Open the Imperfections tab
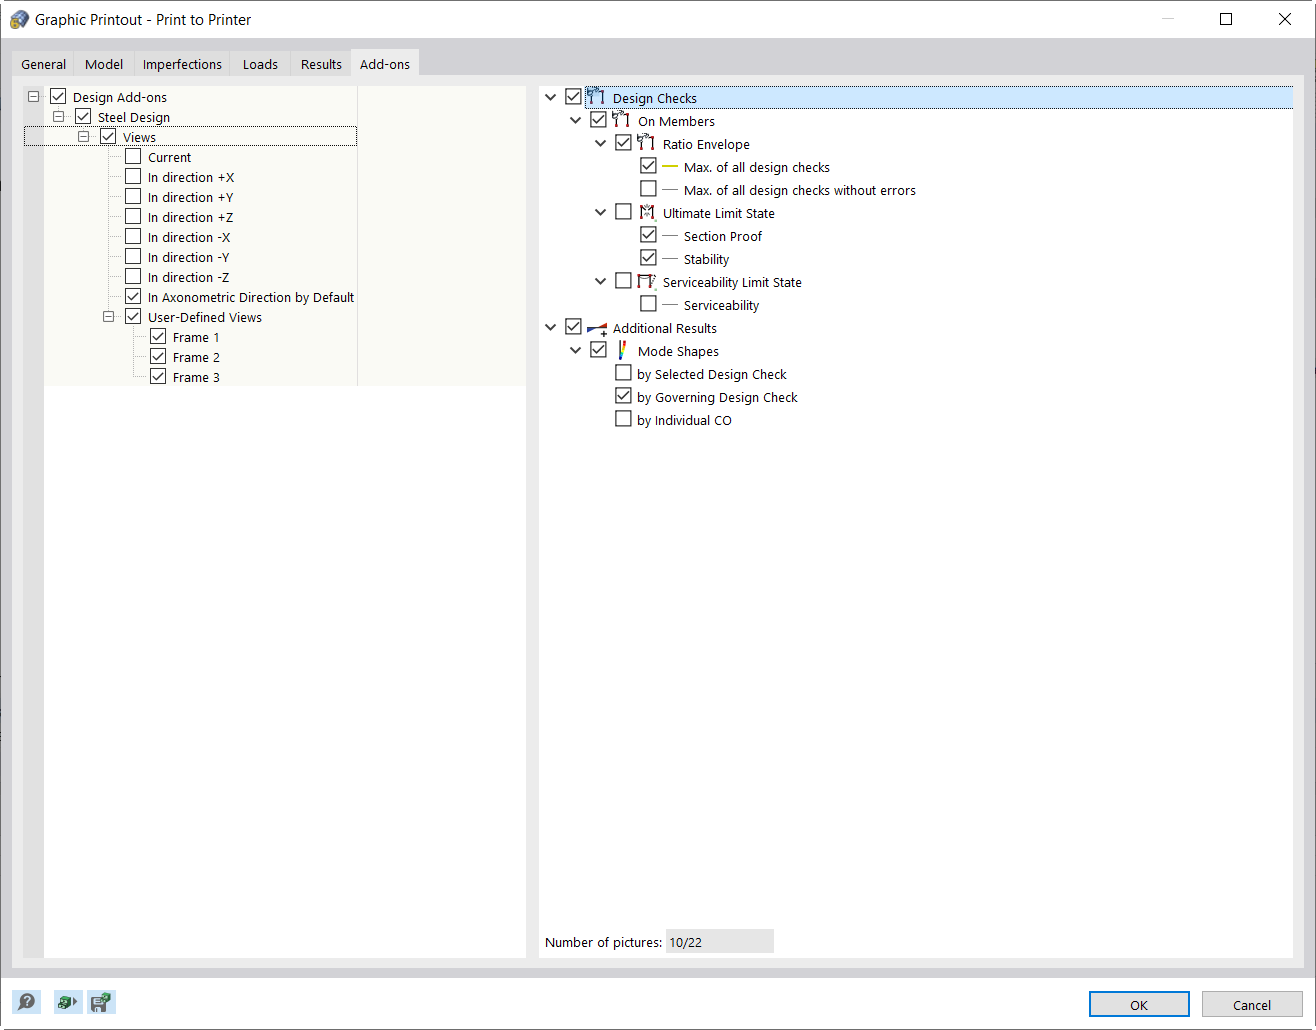 182,64
